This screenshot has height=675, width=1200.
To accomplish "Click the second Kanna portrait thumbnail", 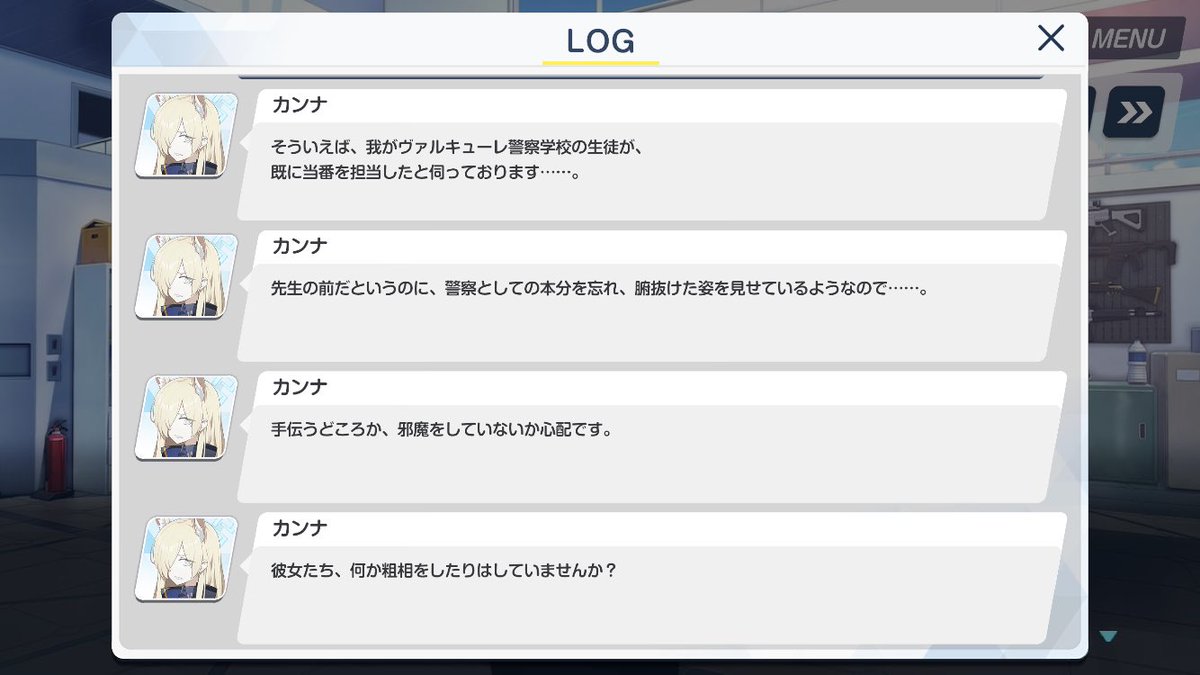I will [x=187, y=276].
